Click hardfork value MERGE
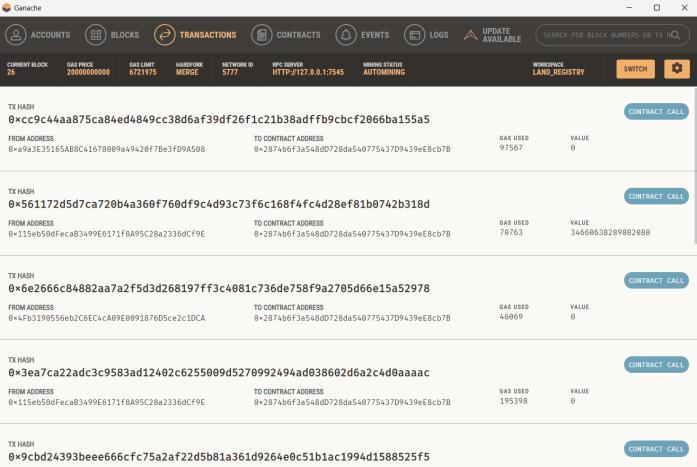 187,72
